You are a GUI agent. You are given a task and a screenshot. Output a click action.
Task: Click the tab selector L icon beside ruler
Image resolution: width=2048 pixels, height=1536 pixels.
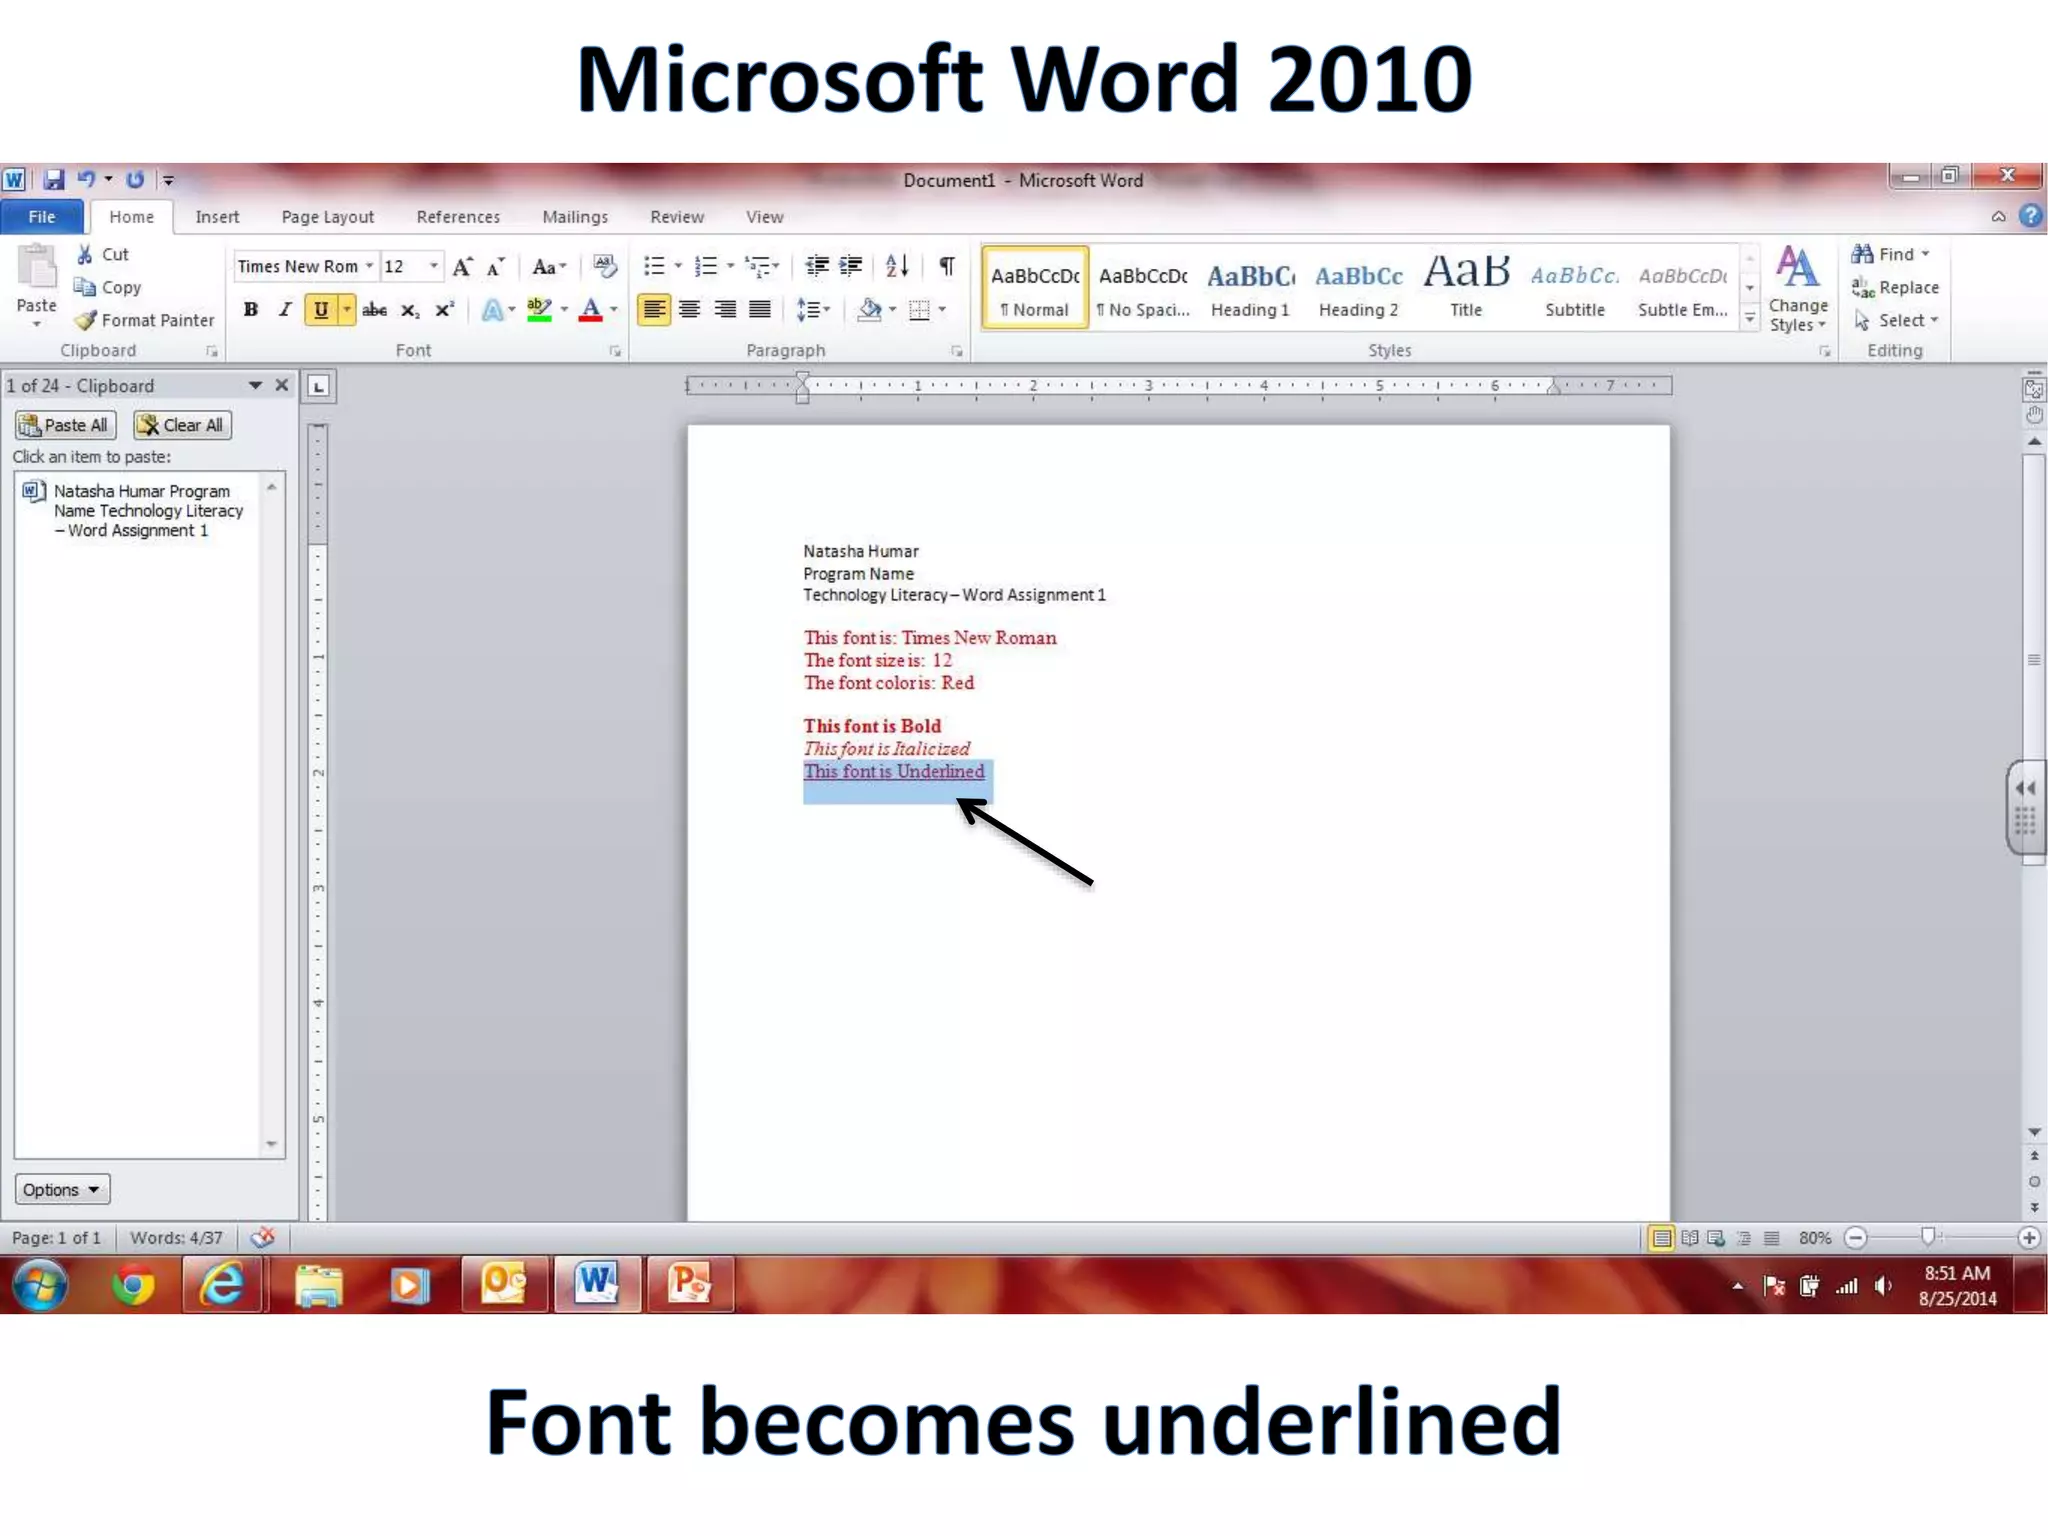(318, 386)
